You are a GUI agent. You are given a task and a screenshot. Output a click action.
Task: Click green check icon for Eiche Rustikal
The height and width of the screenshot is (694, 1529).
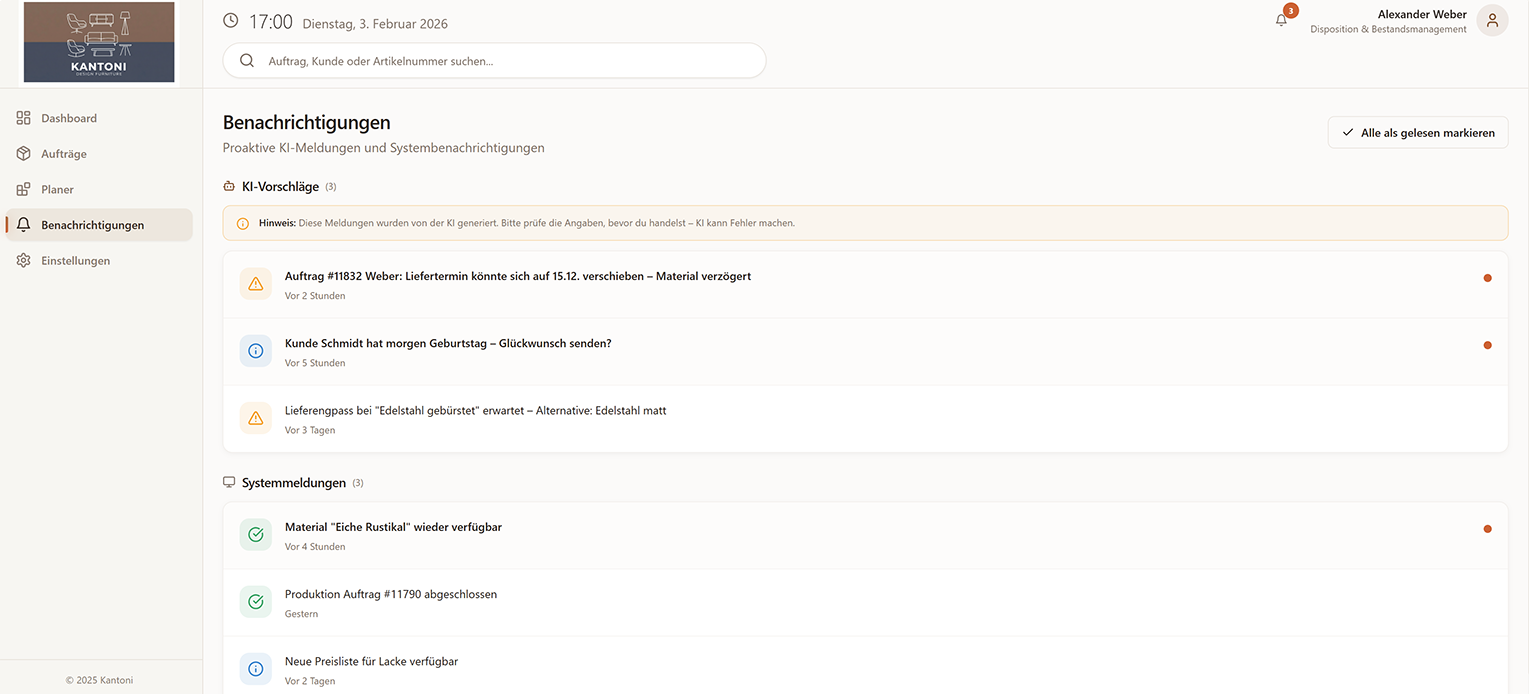(x=255, y=535)
